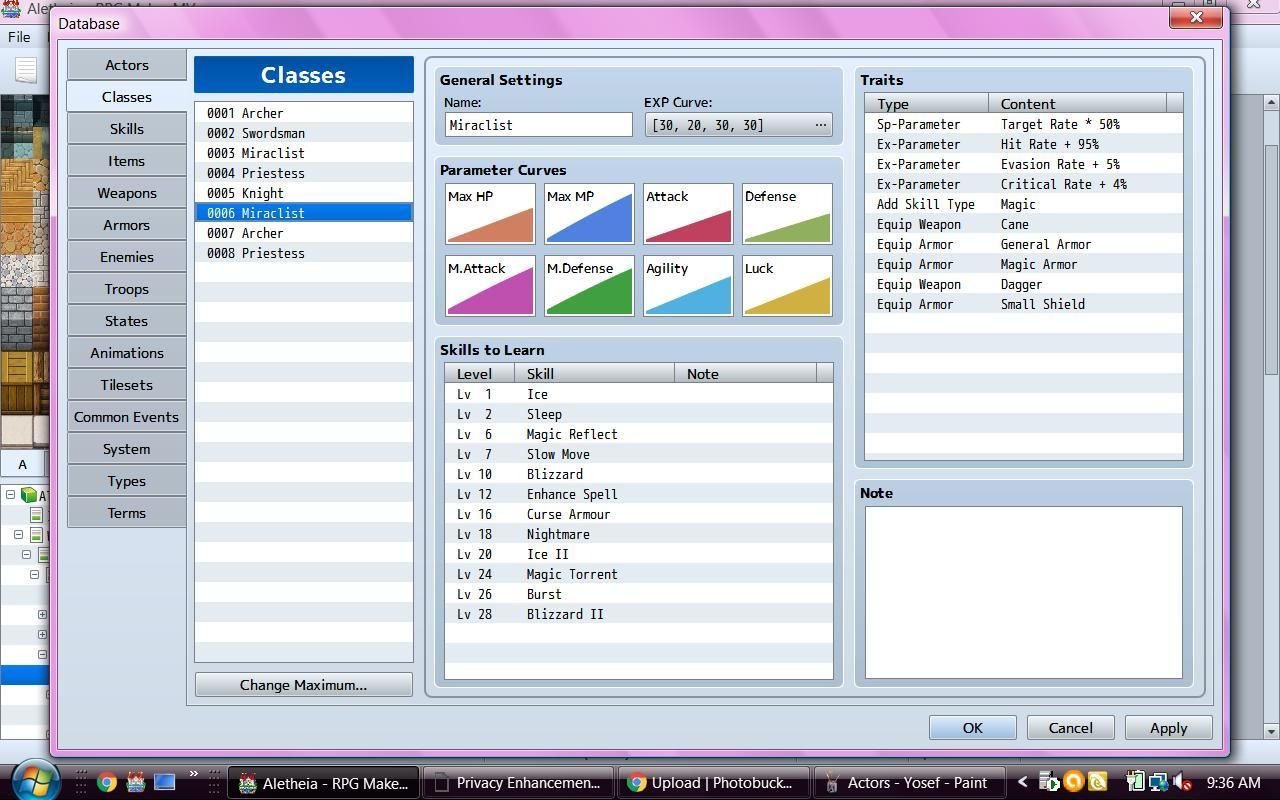Click the Chrome icon in taskbar
1280x800 pixels.
106,783
